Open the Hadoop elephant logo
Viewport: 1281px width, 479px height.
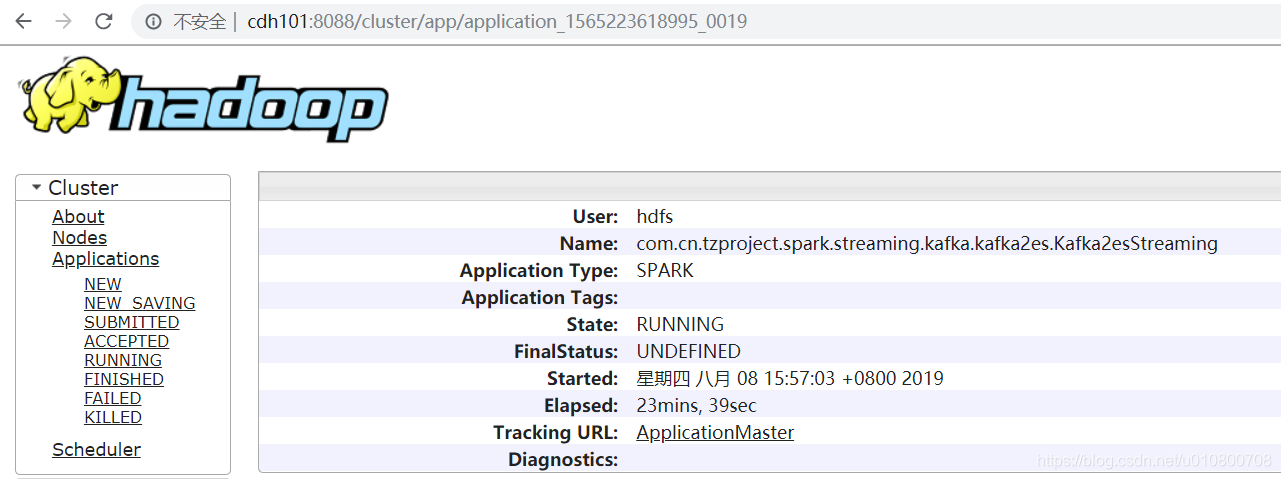[x=203, y=99]
